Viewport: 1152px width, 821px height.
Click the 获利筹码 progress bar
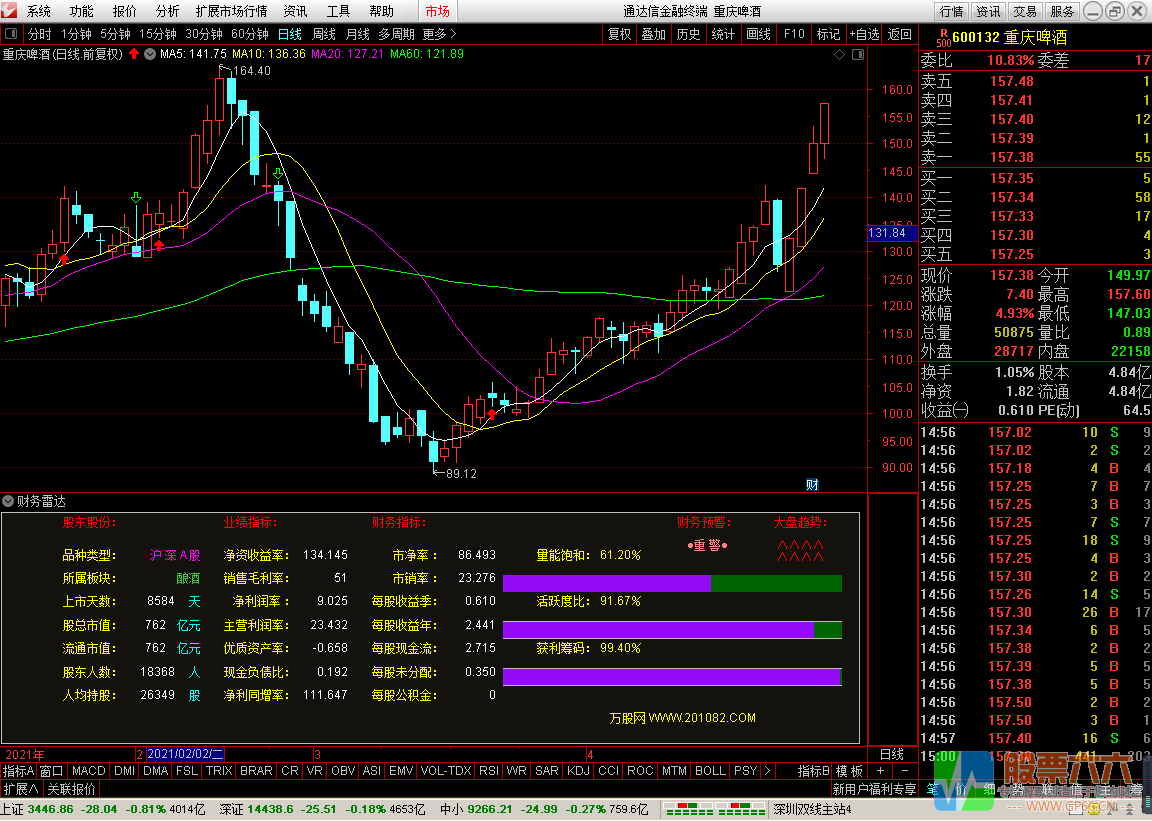672,677
